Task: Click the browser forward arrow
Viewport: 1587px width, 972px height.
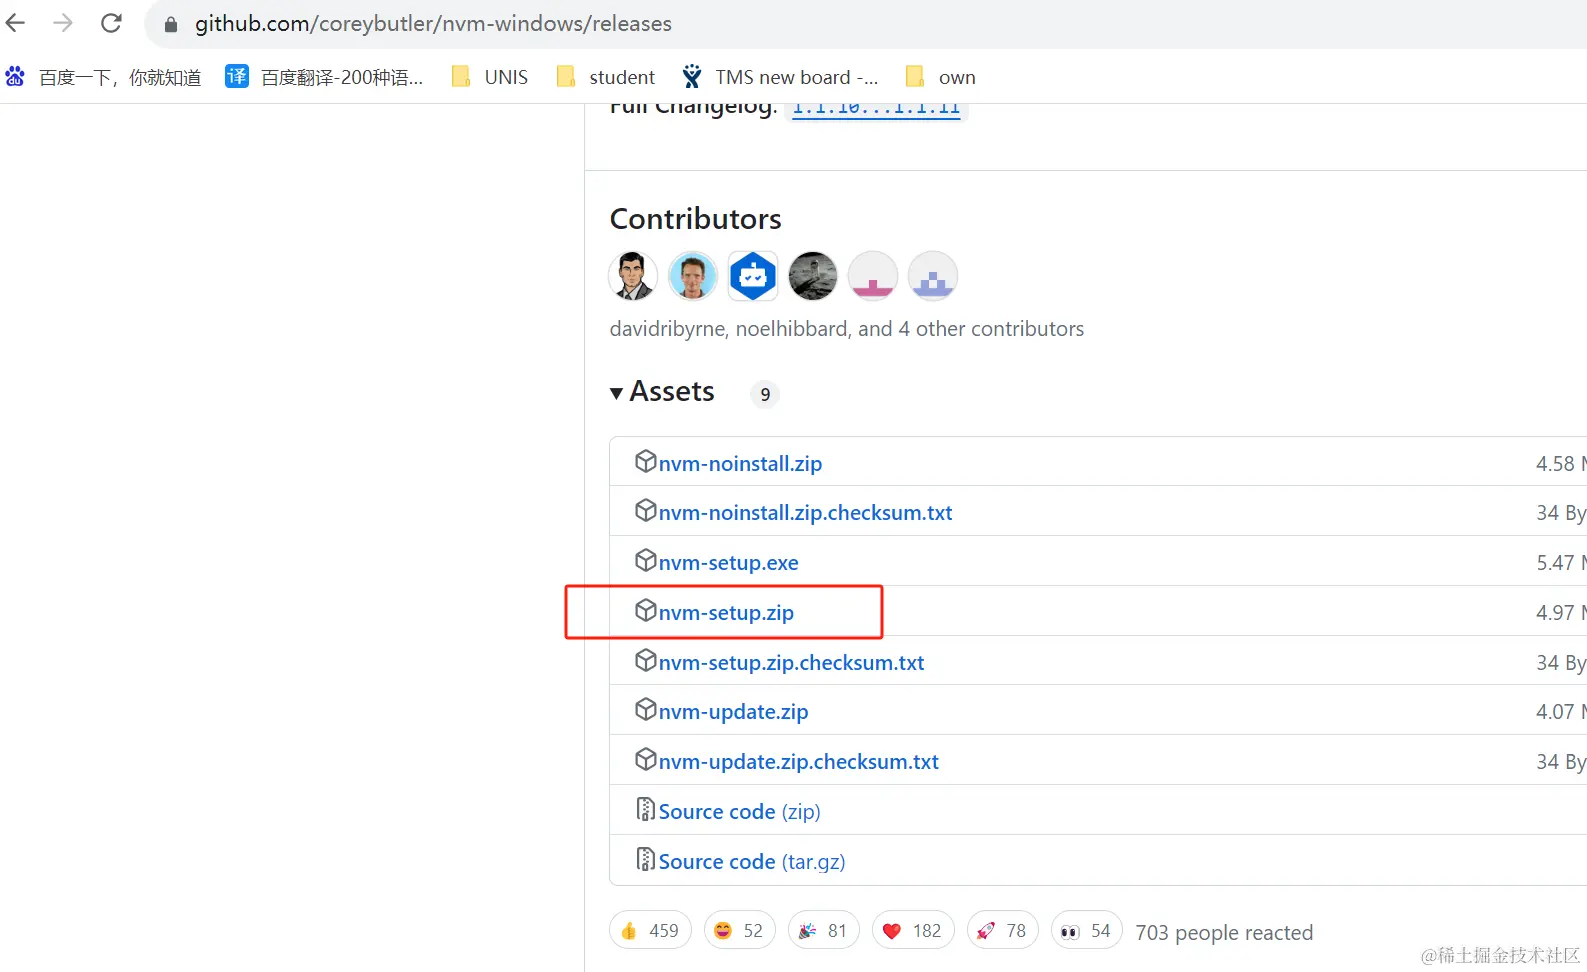Action: point(63,23)
